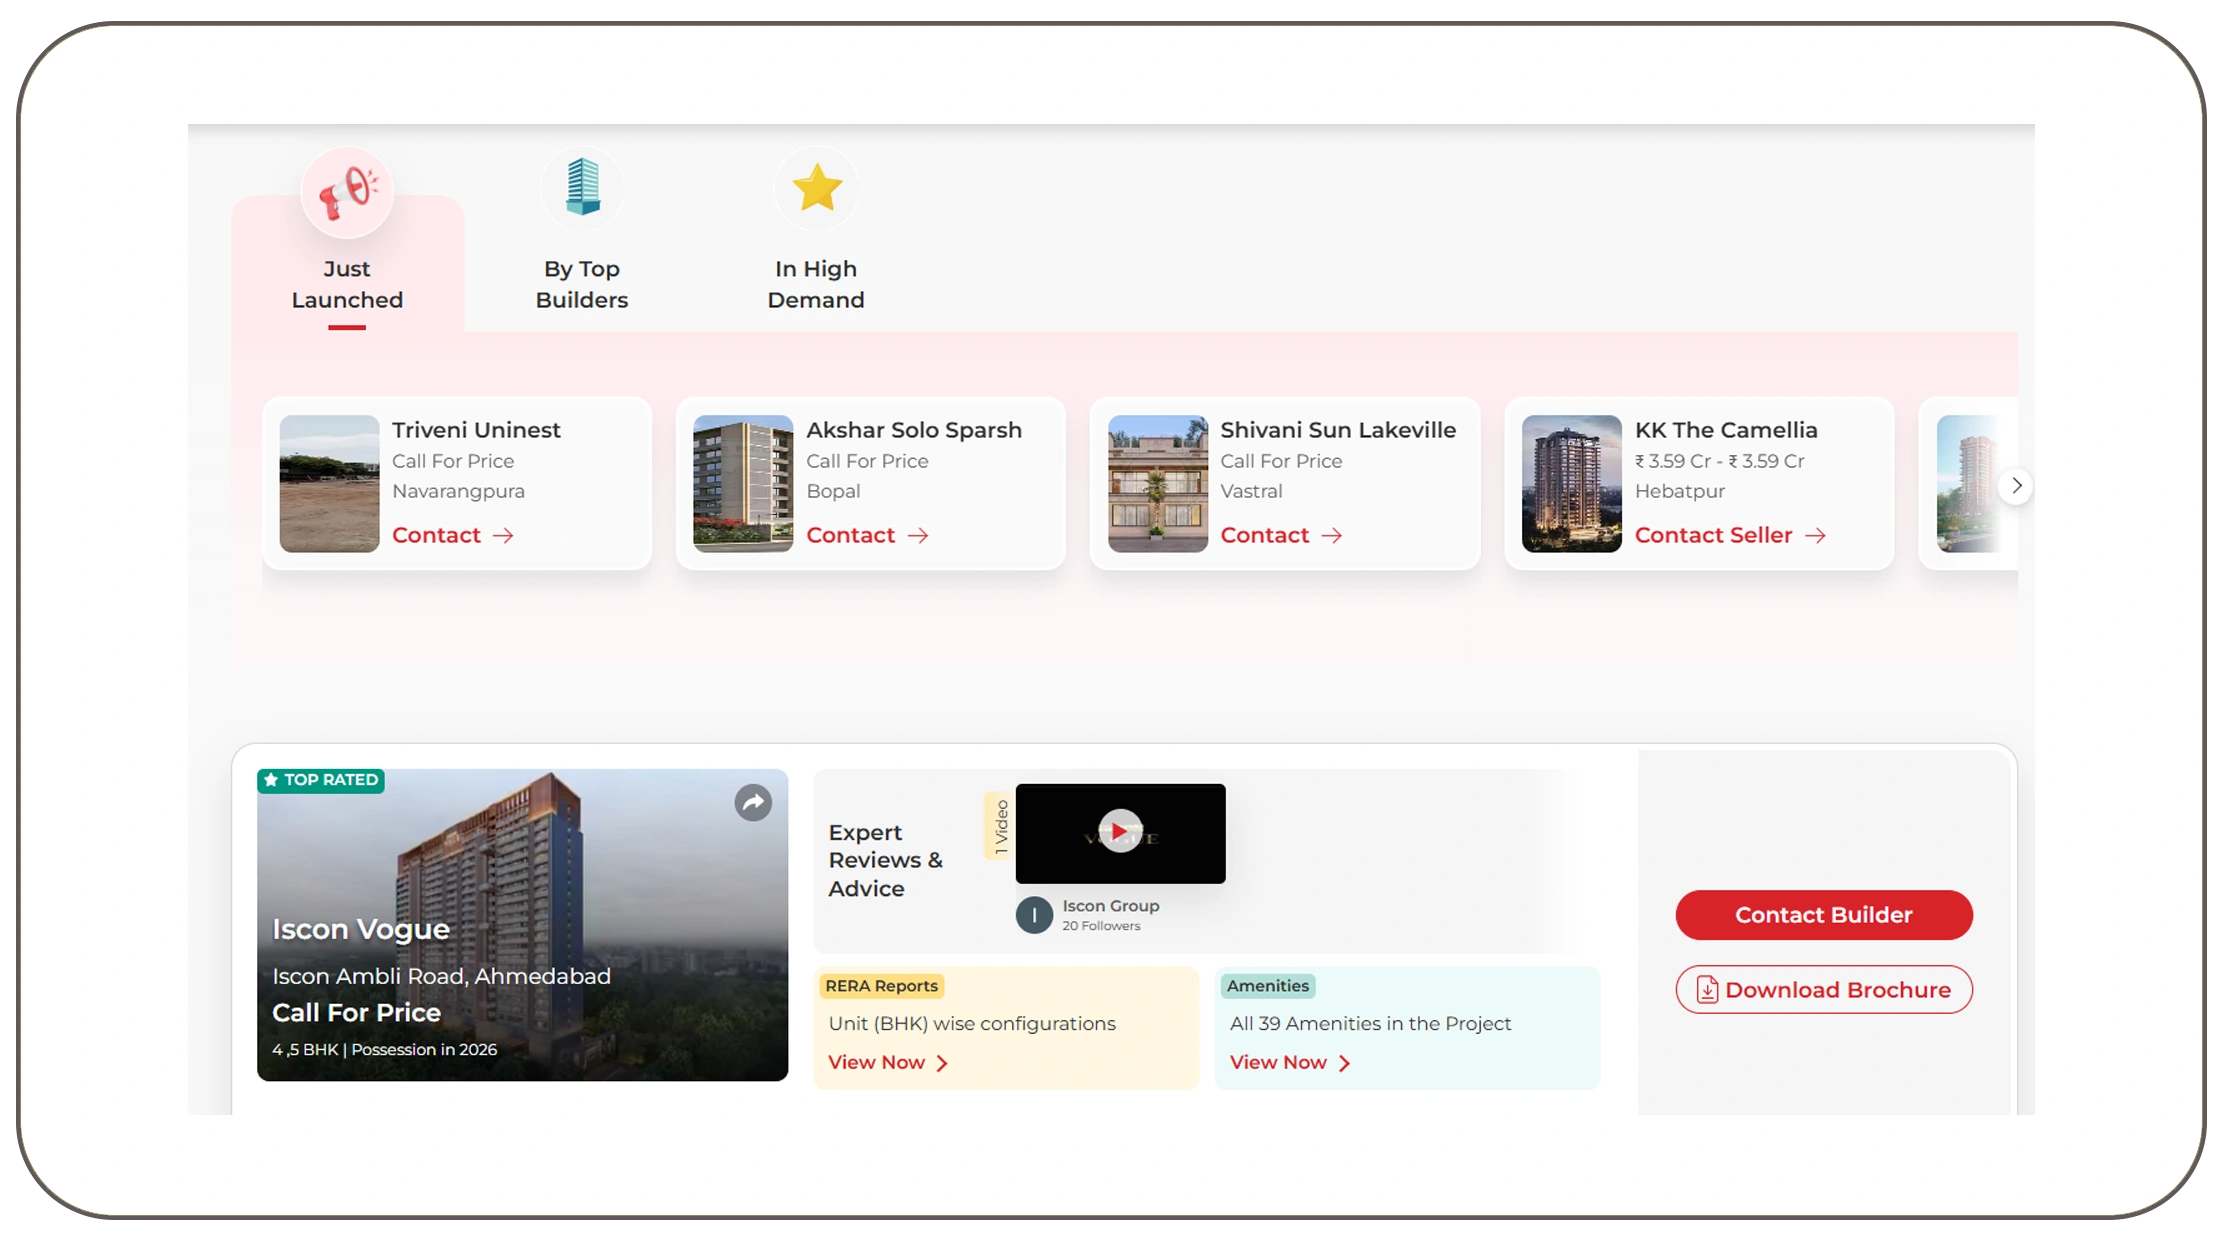The height and width of the screenshot is (1240, 2223).
Task: Click the brochure document icon
Action: 1708,990
